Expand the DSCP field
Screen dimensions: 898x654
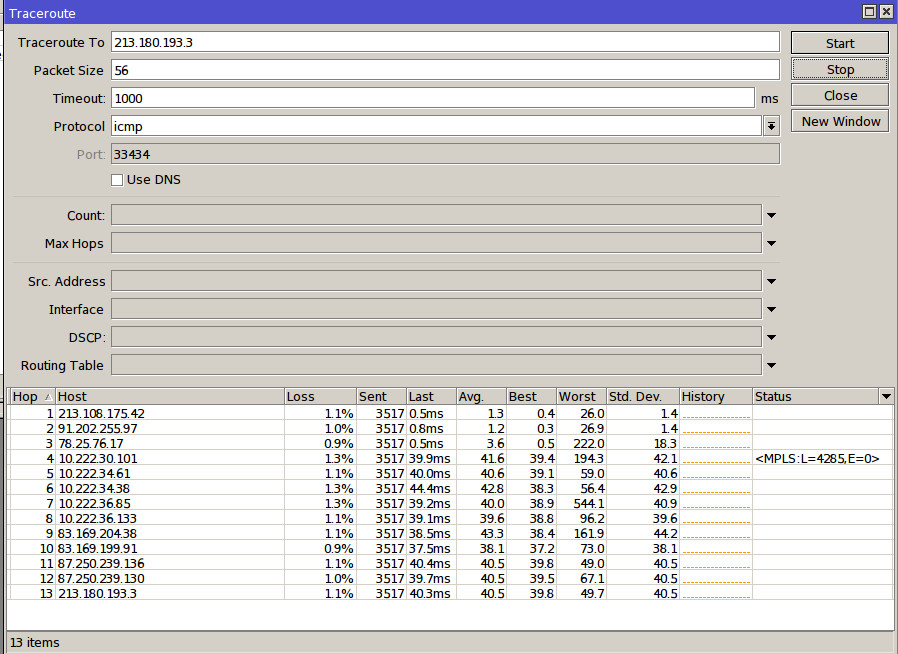point(771,337)
